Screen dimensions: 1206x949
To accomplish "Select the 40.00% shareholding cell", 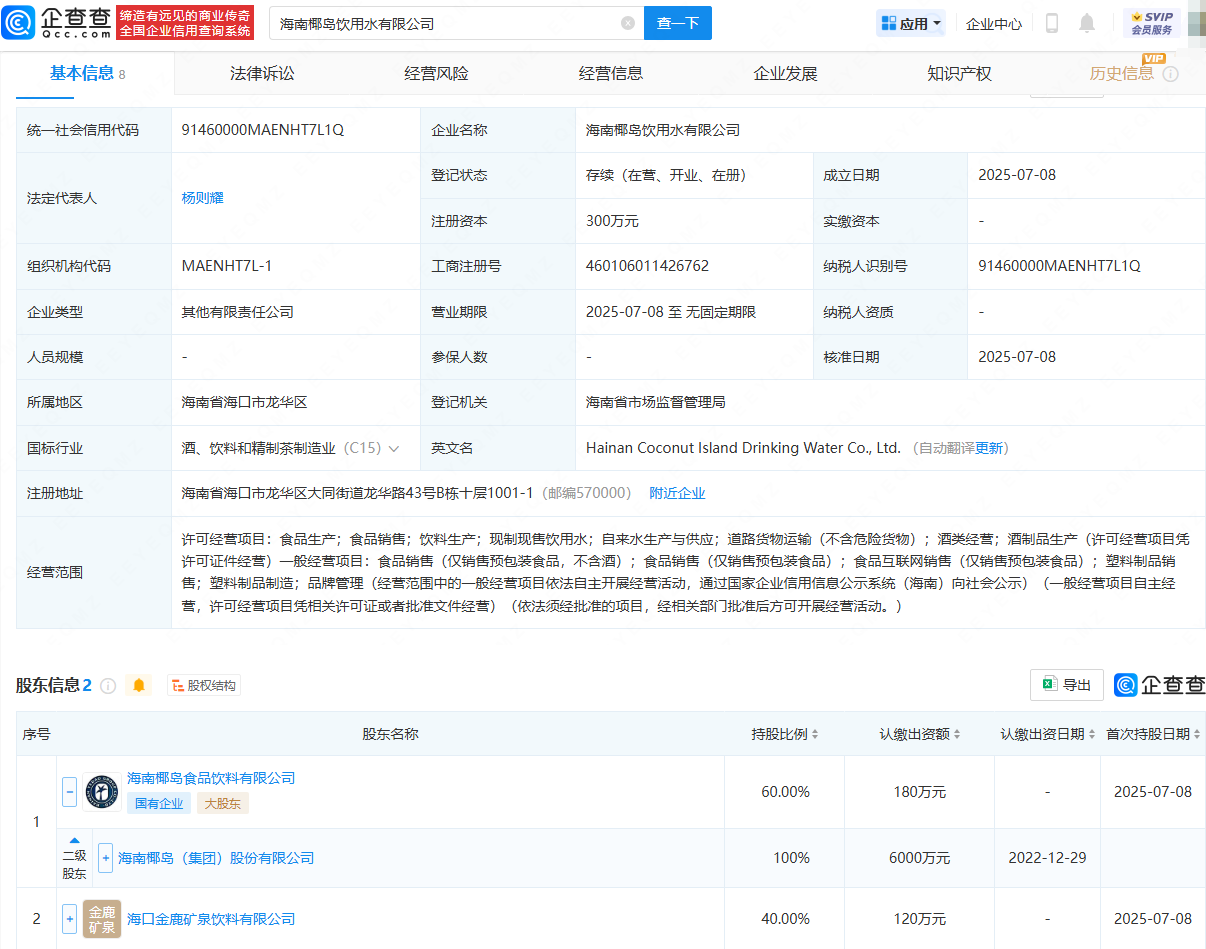I will (785, 919).
